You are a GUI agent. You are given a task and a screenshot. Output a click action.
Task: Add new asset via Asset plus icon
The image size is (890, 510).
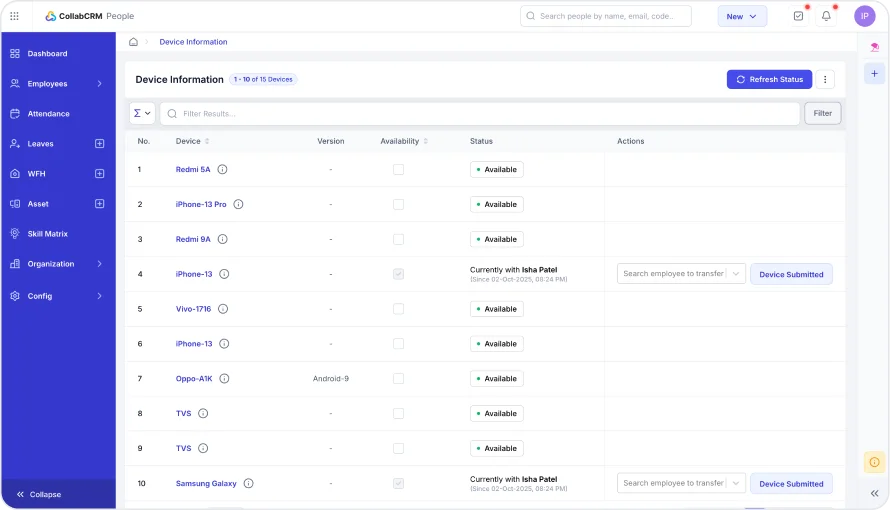99,204
